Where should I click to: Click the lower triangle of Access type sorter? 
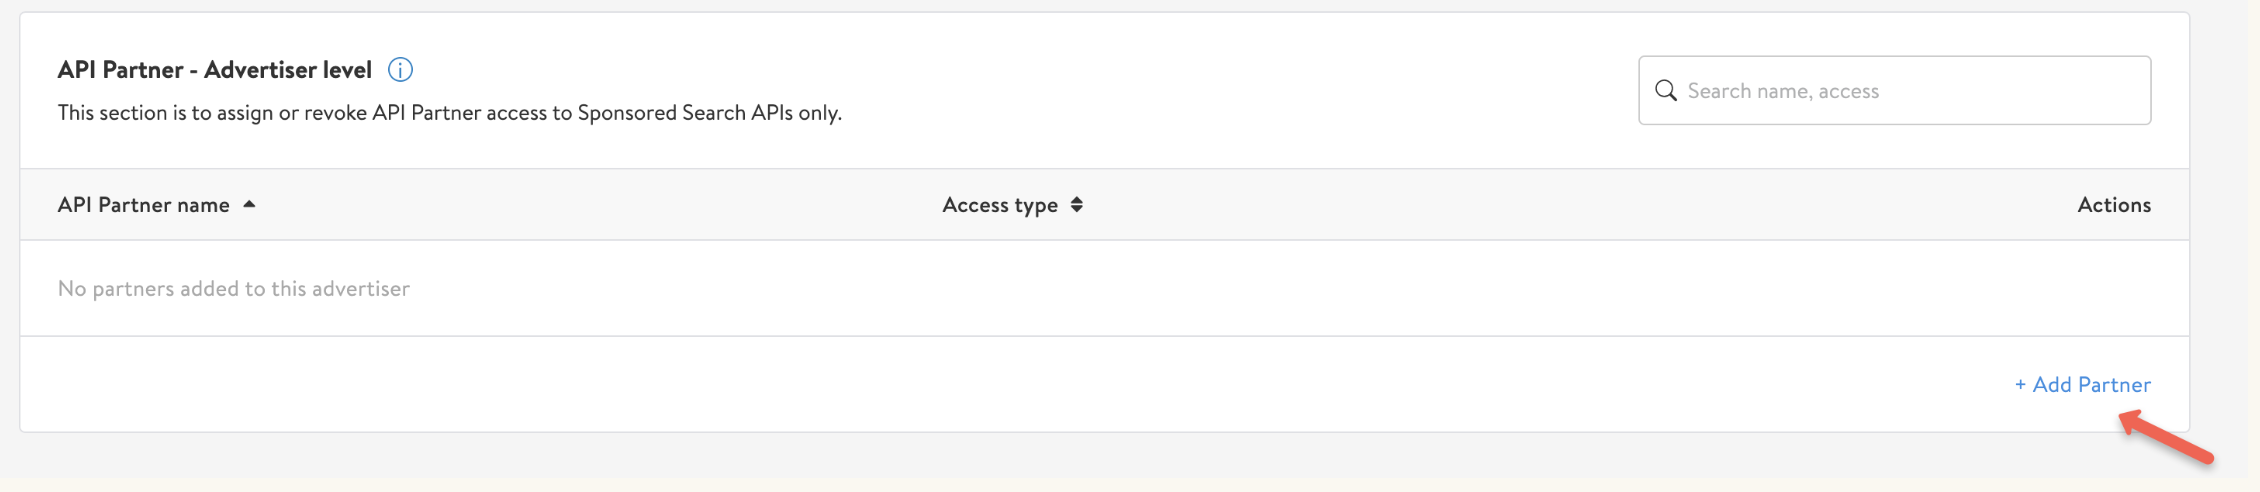(x=1076, y=210)
